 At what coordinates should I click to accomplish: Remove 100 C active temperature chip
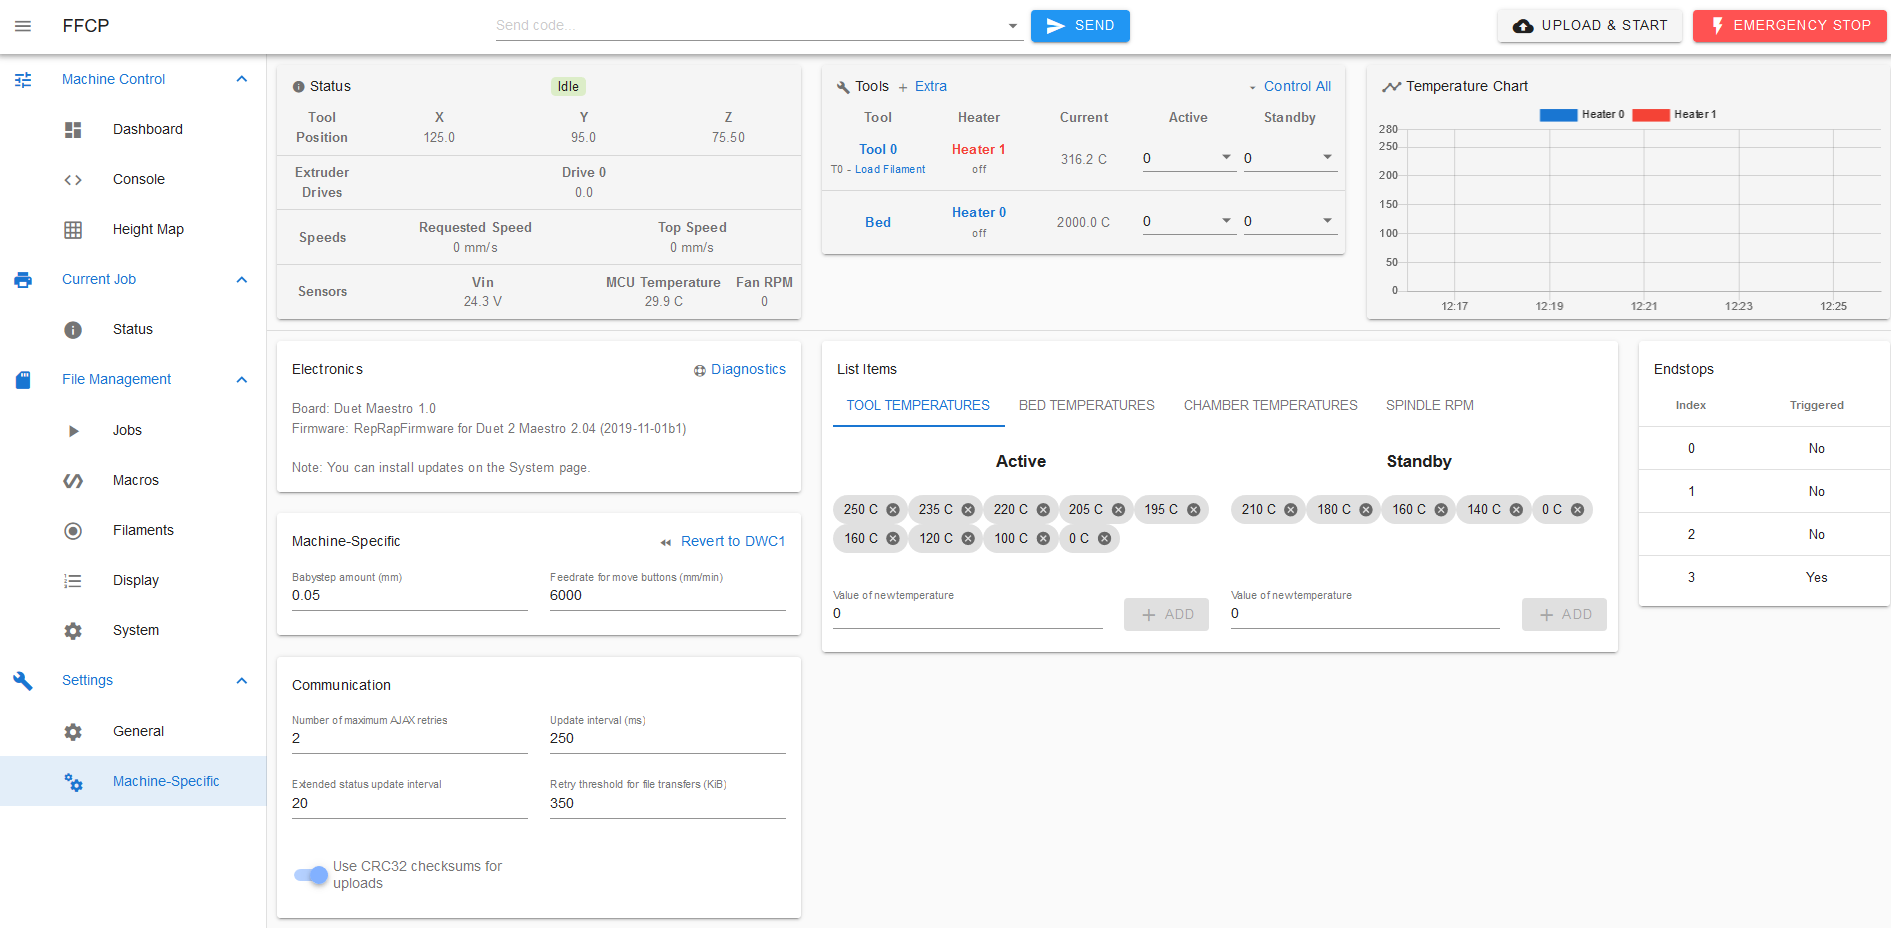coord(1043,539)
